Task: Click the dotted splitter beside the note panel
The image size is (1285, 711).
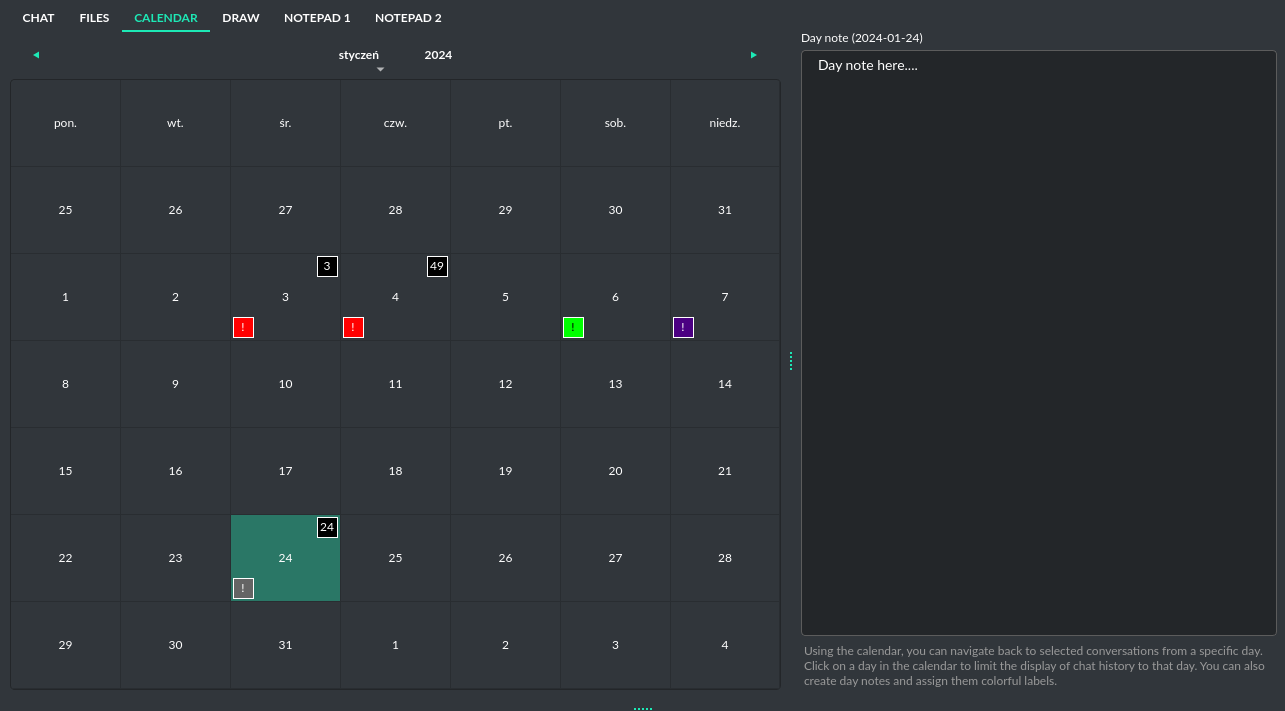Action: pos(791,360)
